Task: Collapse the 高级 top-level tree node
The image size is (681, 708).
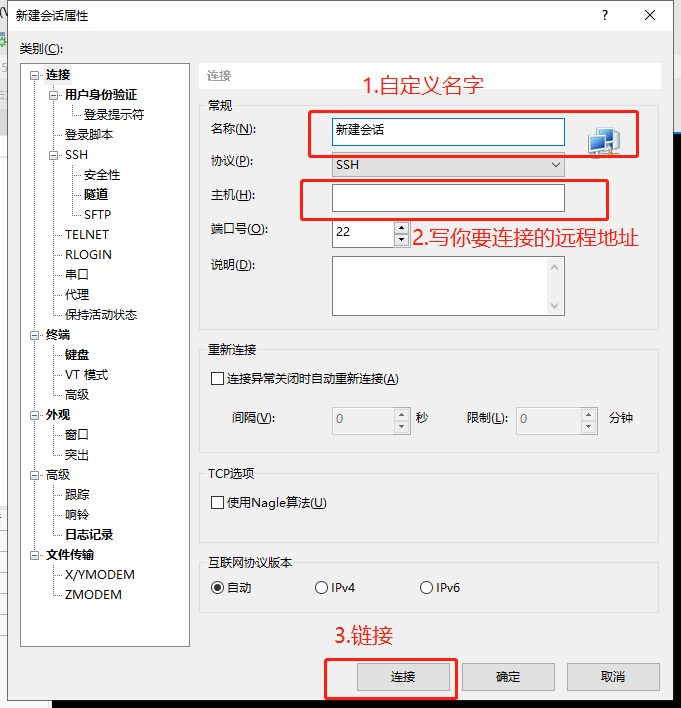Action: coord(34,475)
